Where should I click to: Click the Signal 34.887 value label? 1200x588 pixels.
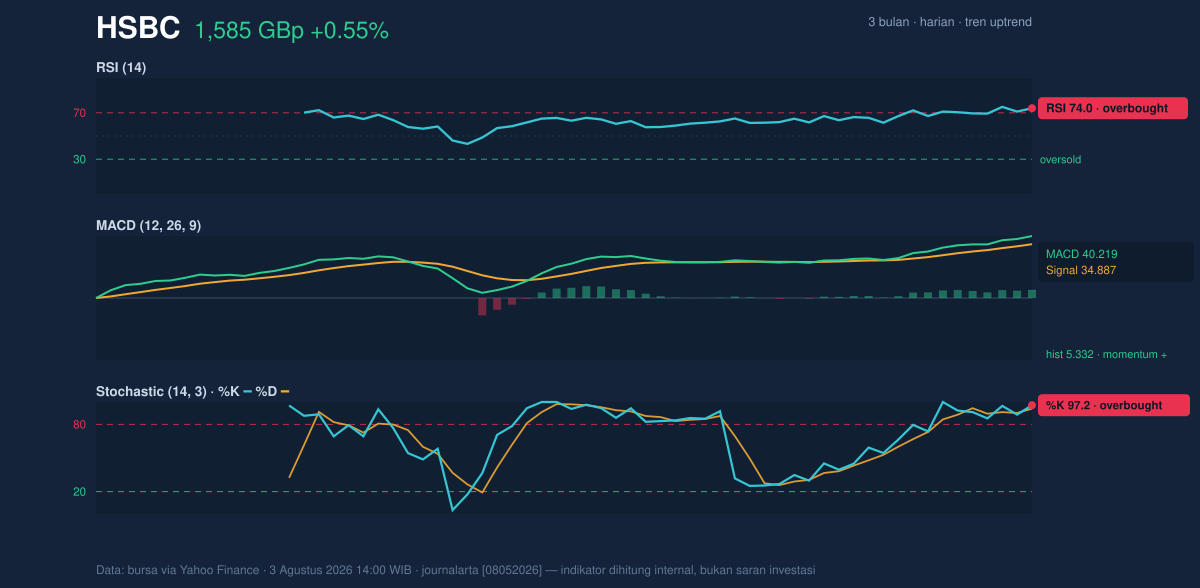[1081, 270]
